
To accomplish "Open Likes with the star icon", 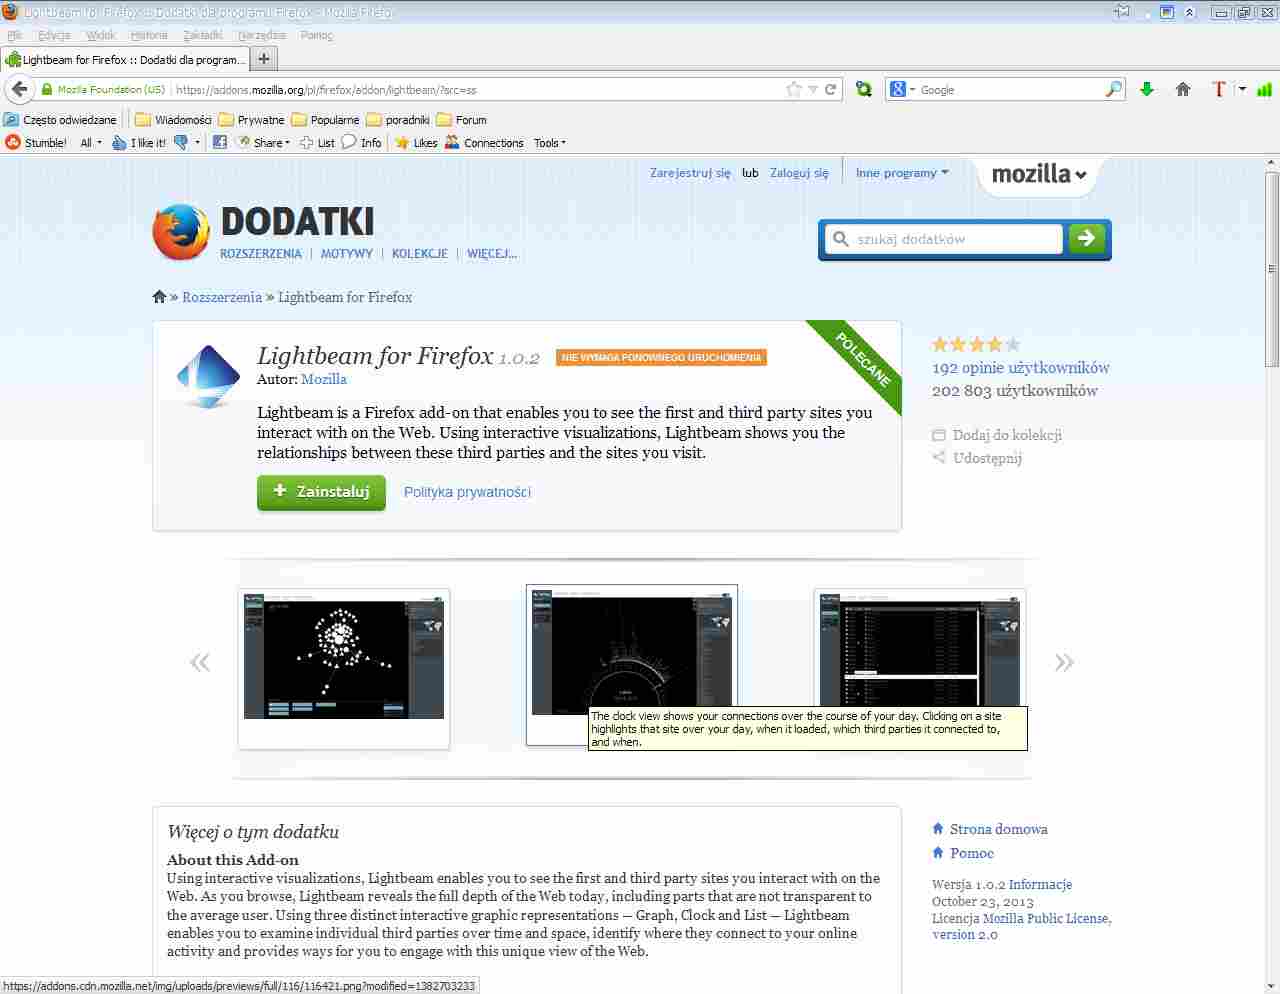I will (416, 143).
